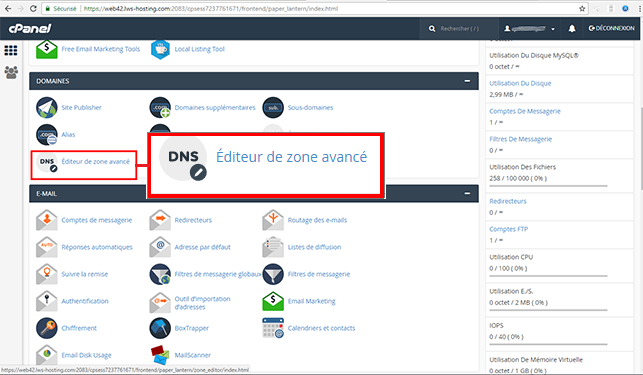
Task: Click the IOPS usage bar
Action: pos(548,345)
